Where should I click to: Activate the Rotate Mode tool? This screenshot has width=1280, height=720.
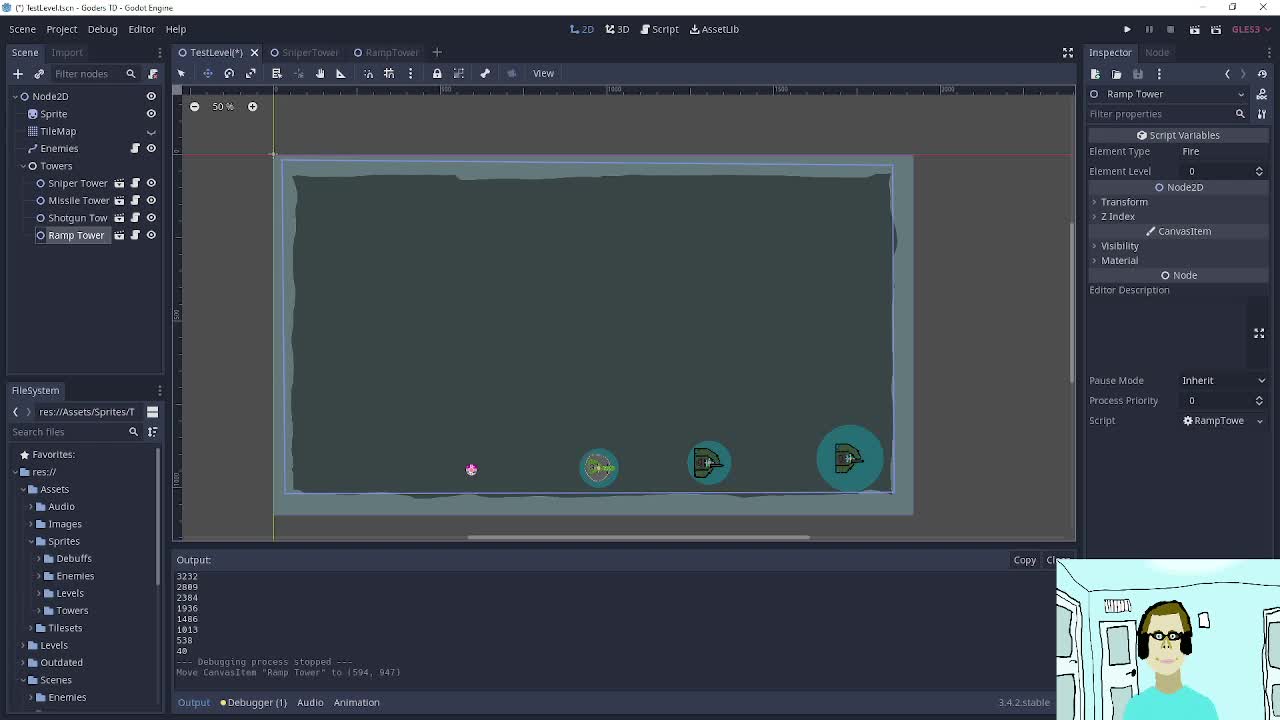[x=229, y=73]
